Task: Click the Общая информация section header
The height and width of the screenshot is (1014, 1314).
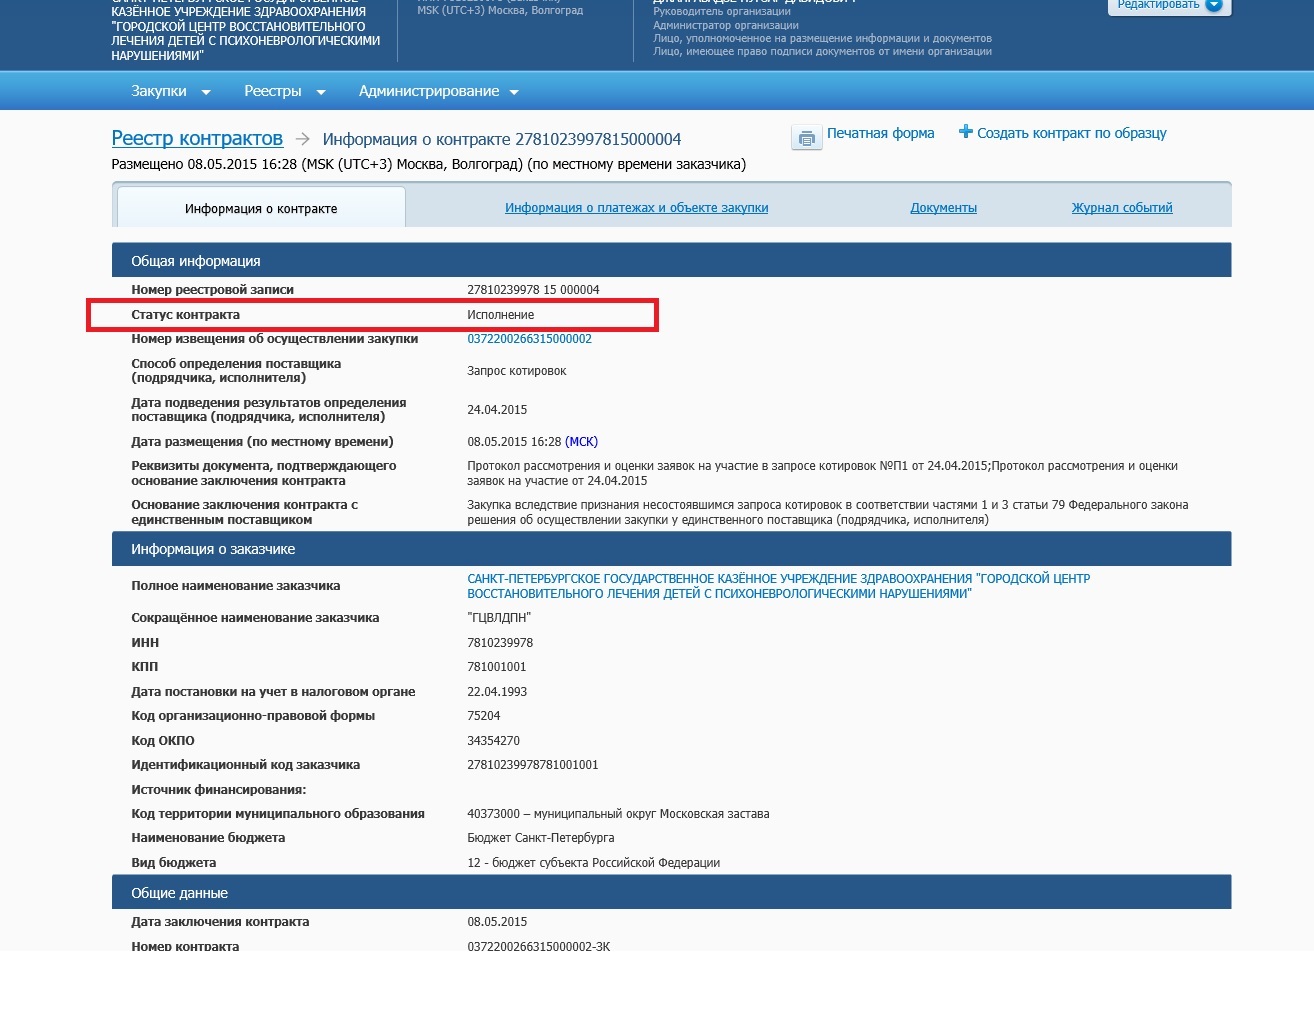Action: [x=671, y=260]
